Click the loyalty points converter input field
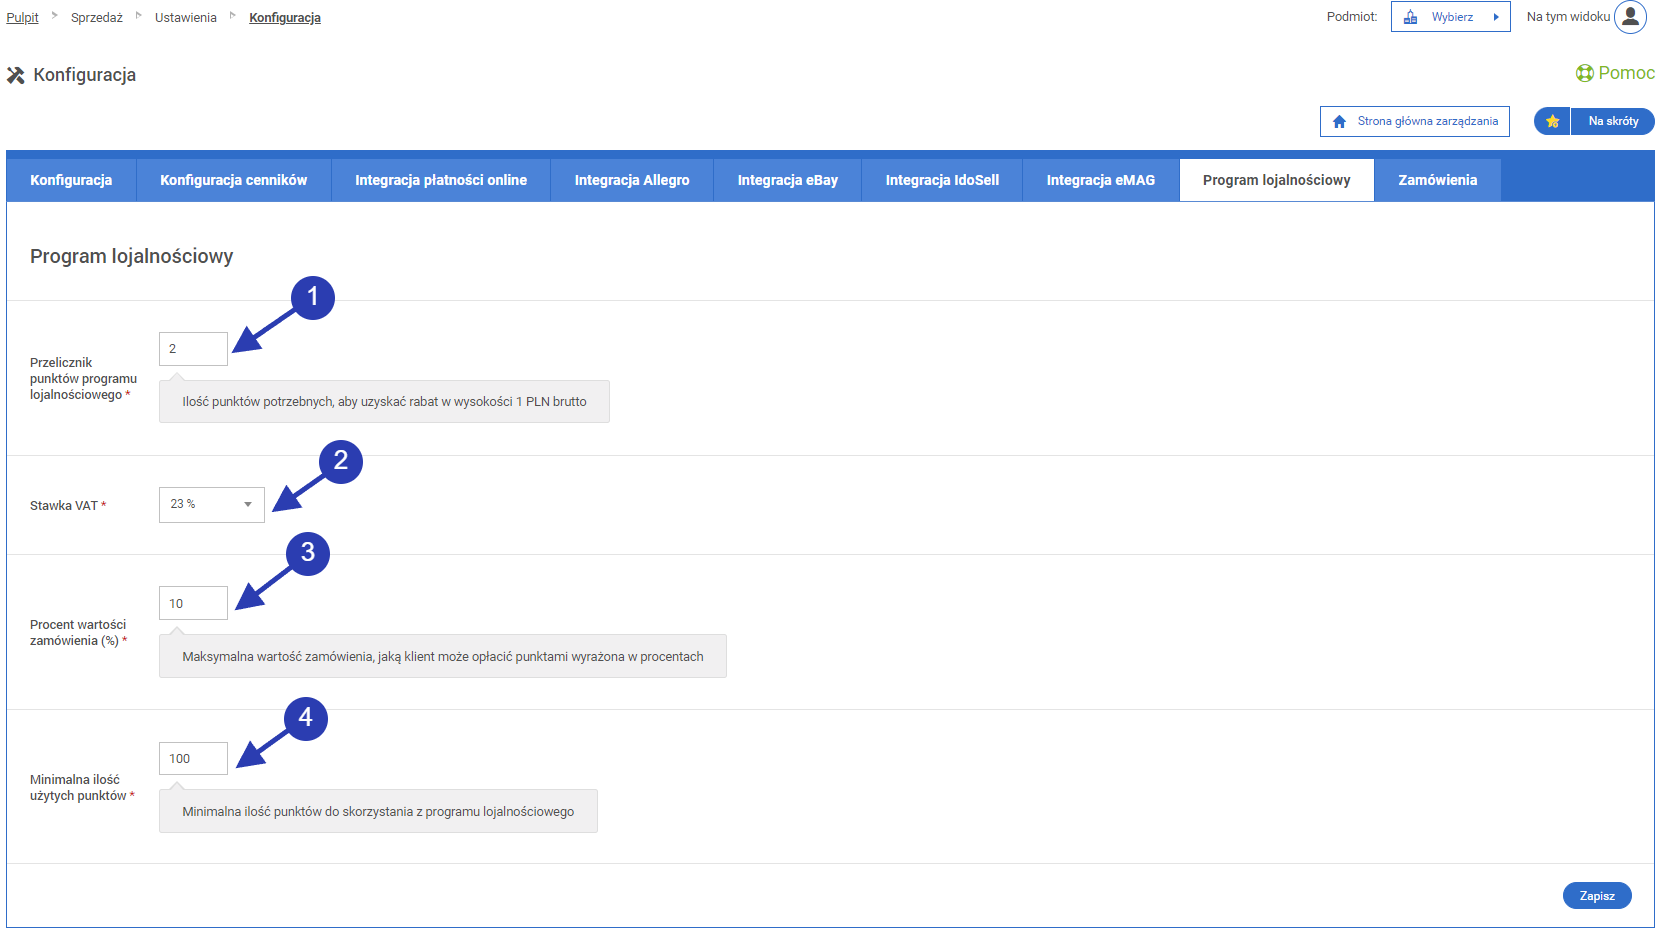This screenshot has width=1659, height=936. (x=193, y=349)
